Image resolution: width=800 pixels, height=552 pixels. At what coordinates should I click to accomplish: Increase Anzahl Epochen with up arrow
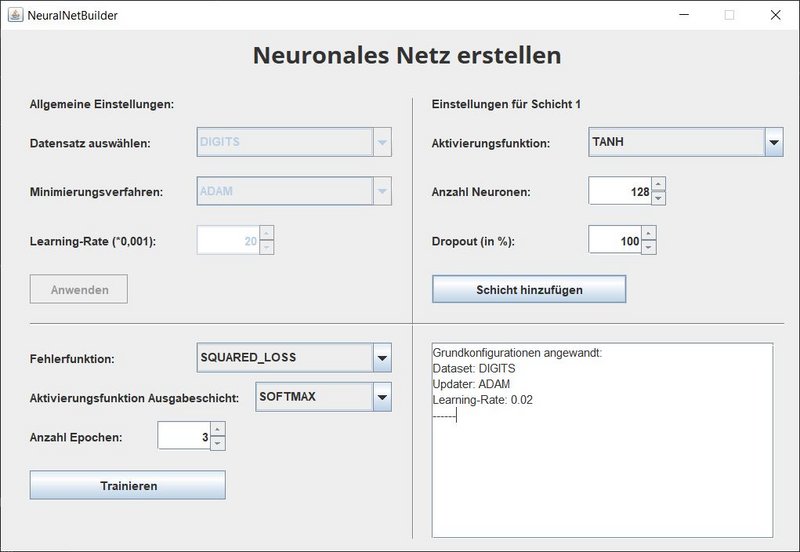pyautogui.click(x=218, y=429)
